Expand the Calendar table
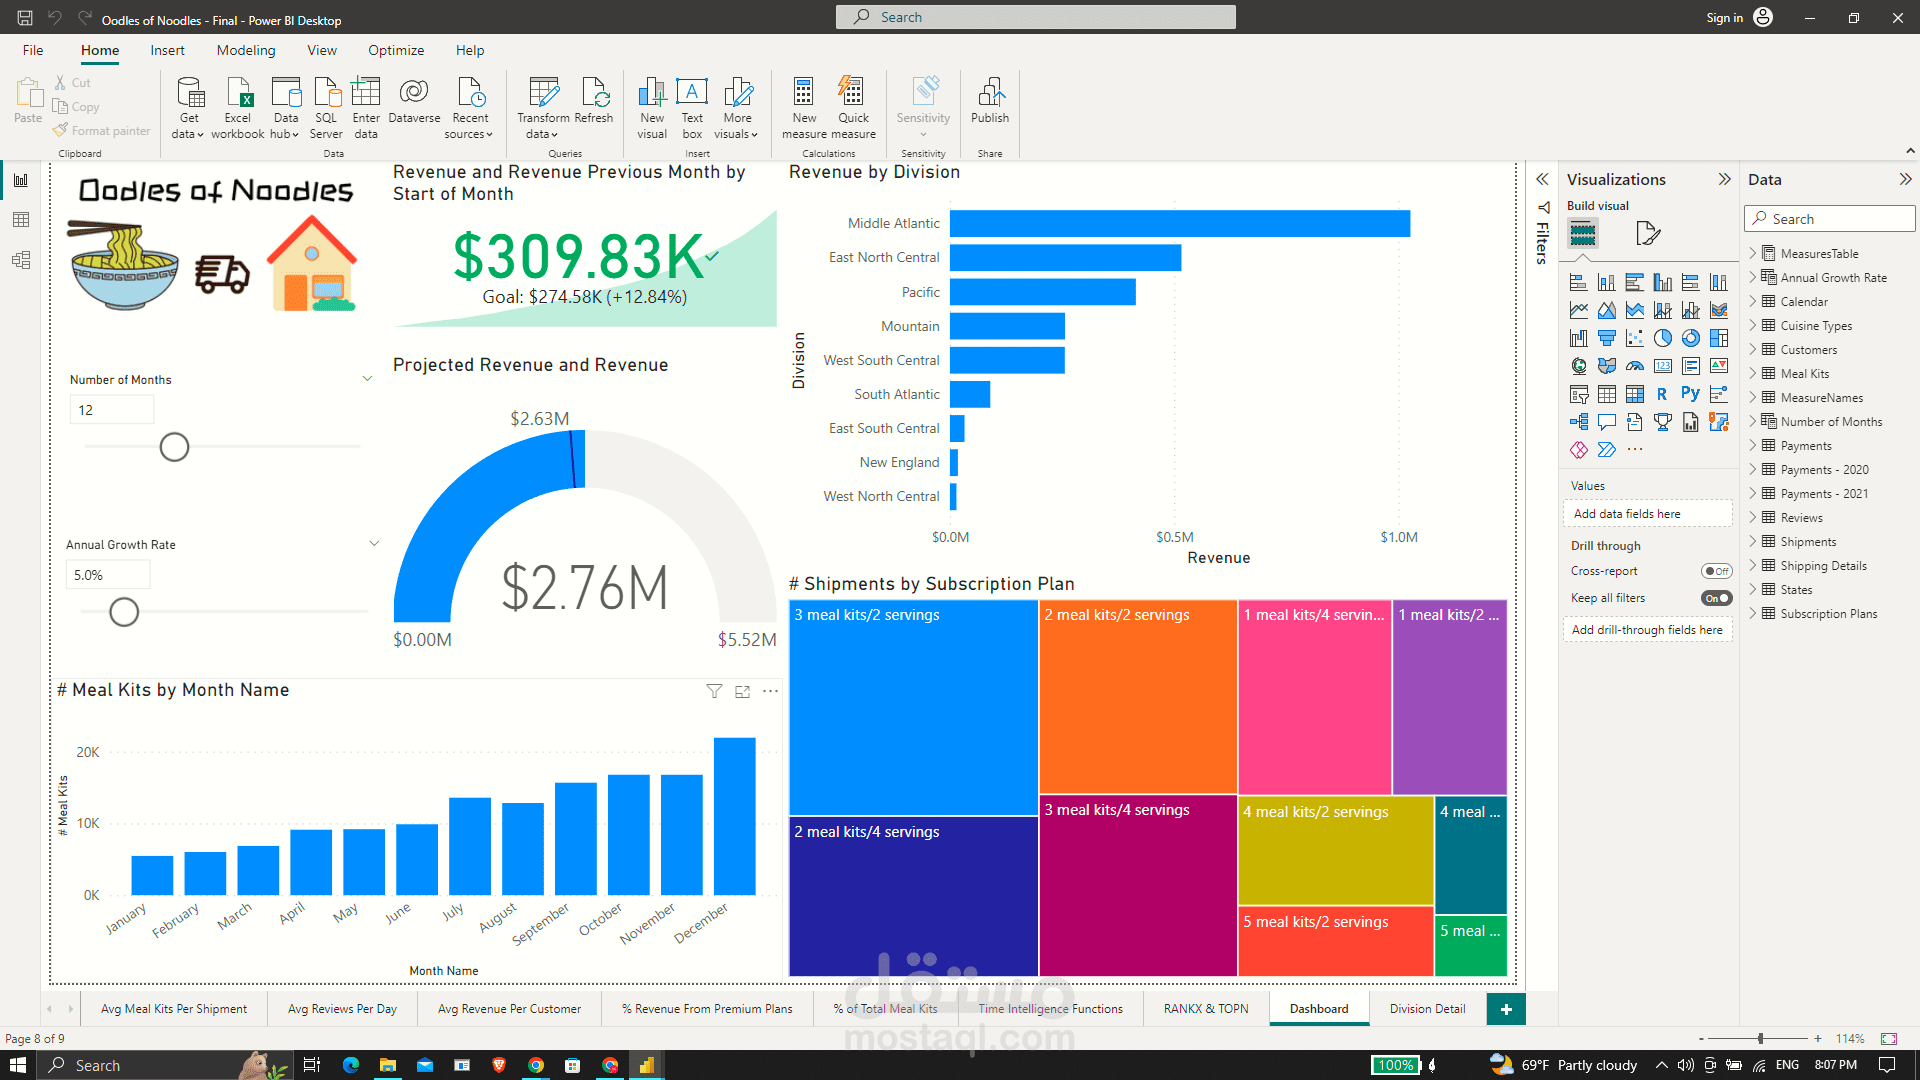1920x1080 pixels. (x=1753, y=301)
